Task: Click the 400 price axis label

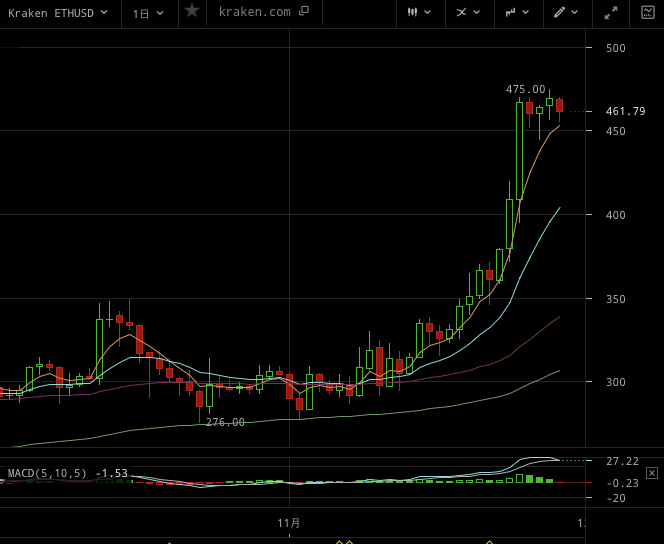Action: [x=616, y=215]
